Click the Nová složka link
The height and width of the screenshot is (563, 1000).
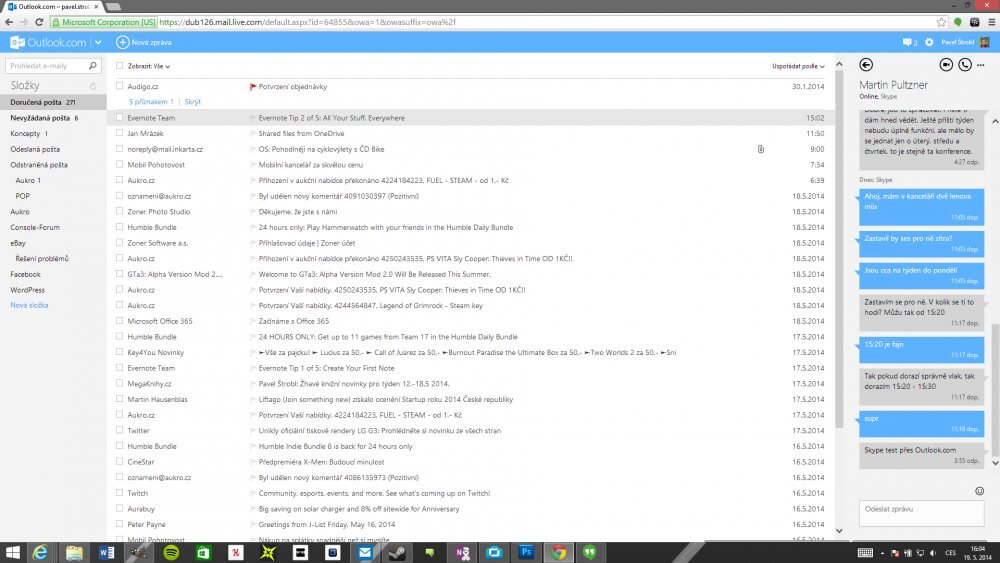point(29,305)
